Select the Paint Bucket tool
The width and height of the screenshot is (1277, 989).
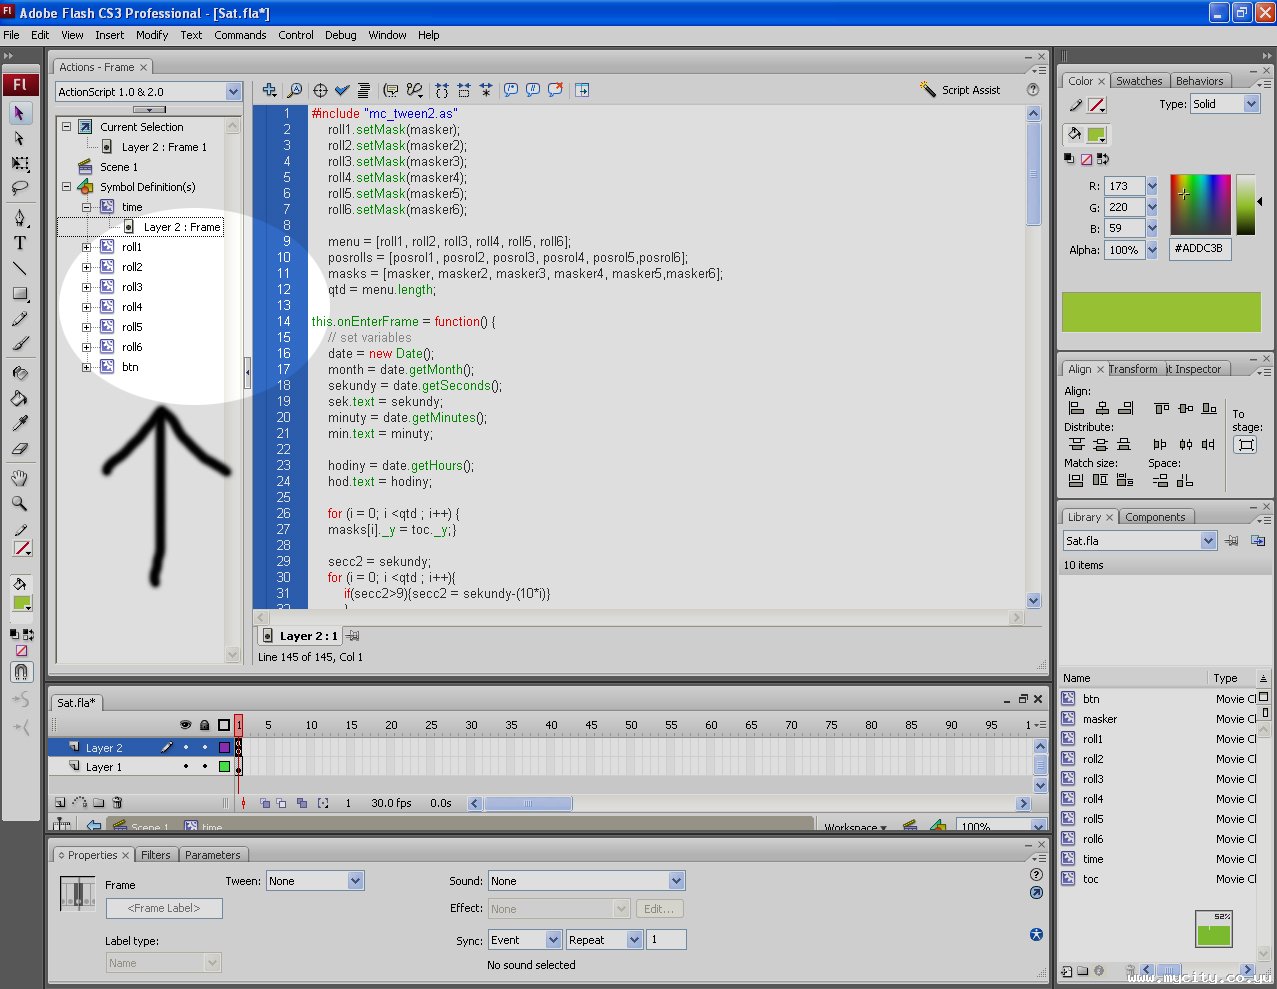pyautogui.click(x=19, y=398)
